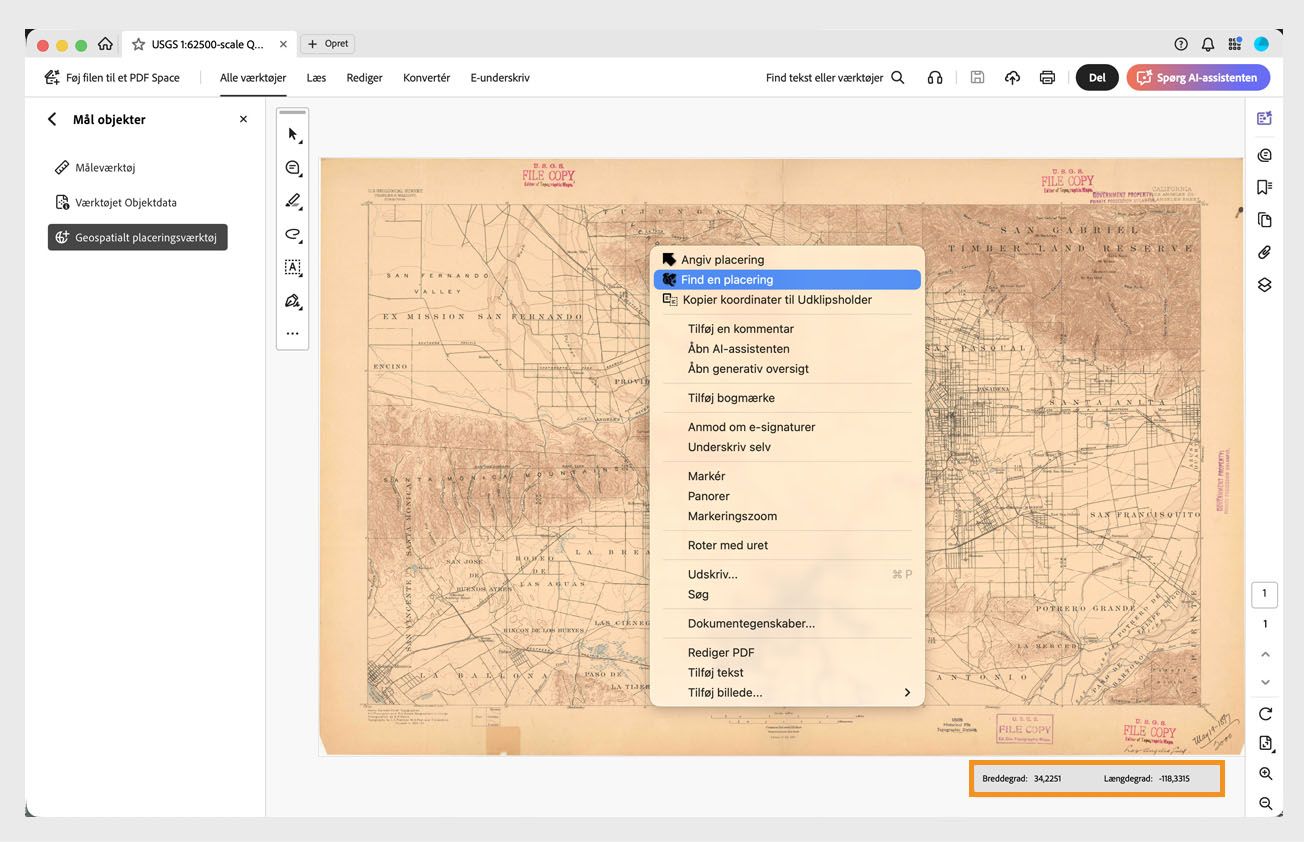Open the apps grid icon
This screenshot has height=842, width=1304.
click(1235, 44)
